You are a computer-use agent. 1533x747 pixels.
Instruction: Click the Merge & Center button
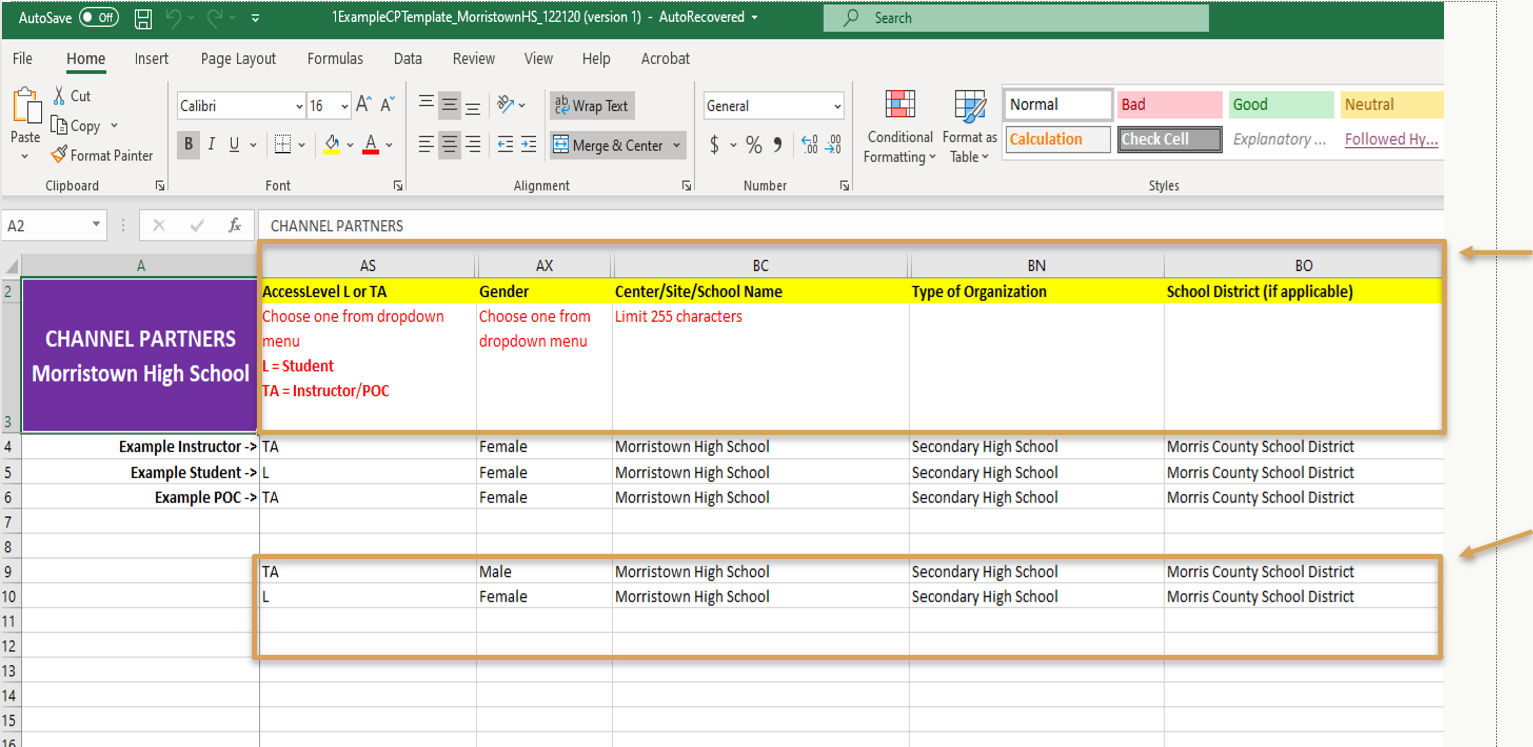(x=608, y=145)
